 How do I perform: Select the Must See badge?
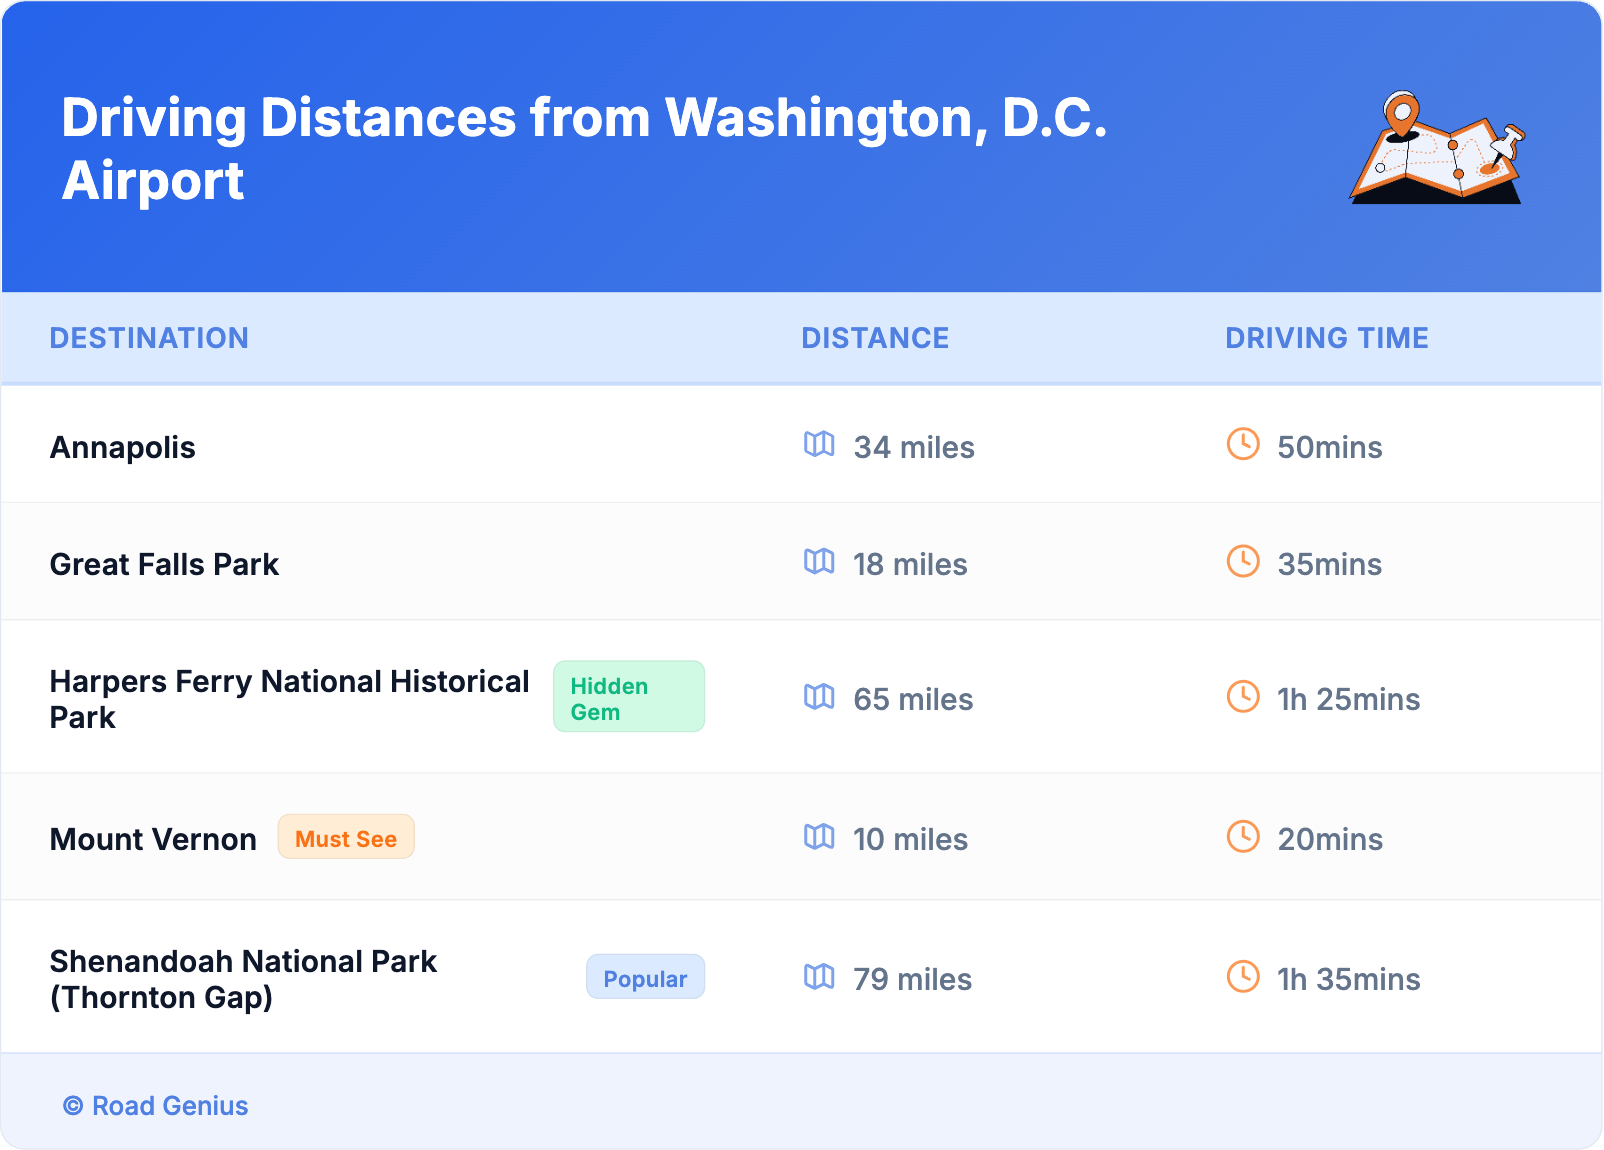346,838
